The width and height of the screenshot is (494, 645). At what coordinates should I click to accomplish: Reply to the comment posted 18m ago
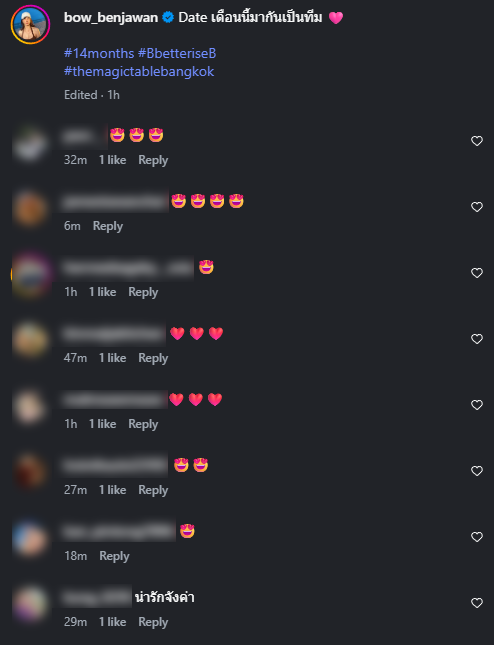pos(114,556)
